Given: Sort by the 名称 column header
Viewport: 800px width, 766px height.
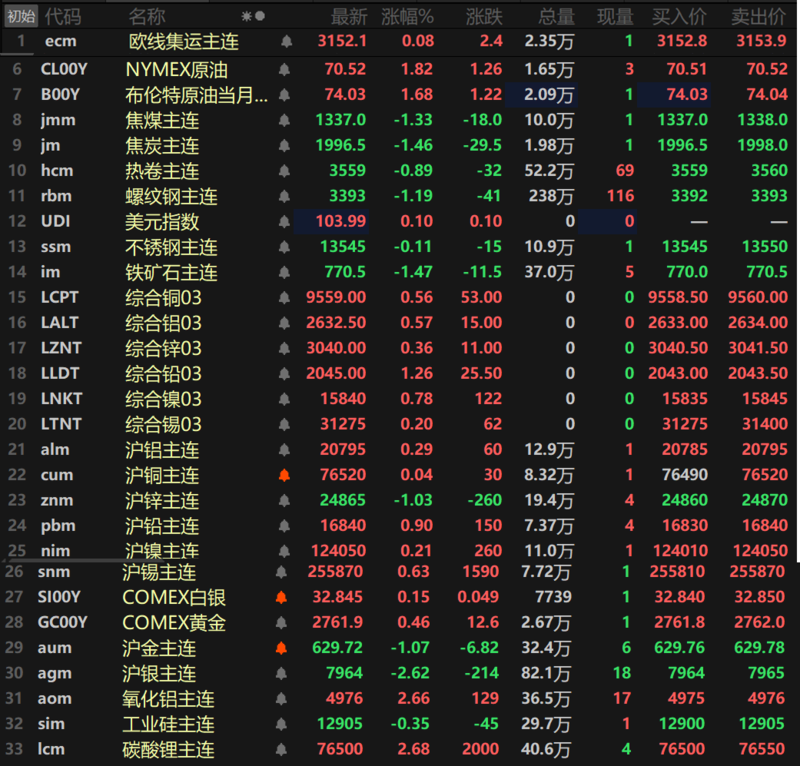Looking at the screenshot, I should click(x=147, y=17).
